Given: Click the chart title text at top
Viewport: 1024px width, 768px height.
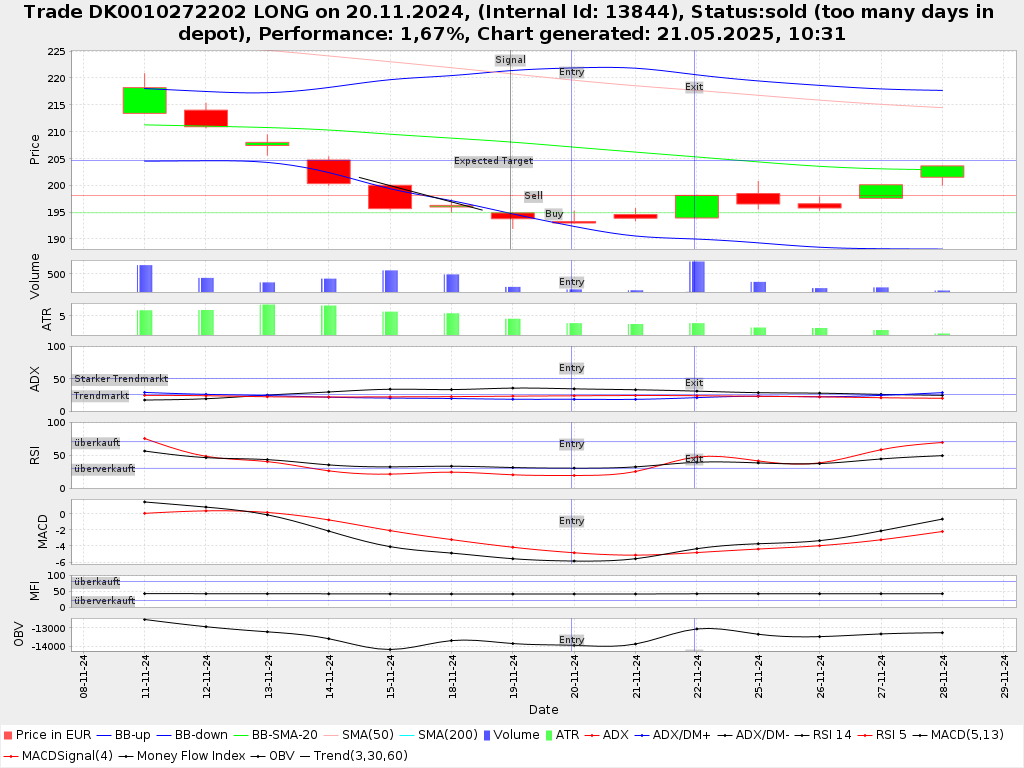Looking at the screenshot, I should [x=512, y=22].
